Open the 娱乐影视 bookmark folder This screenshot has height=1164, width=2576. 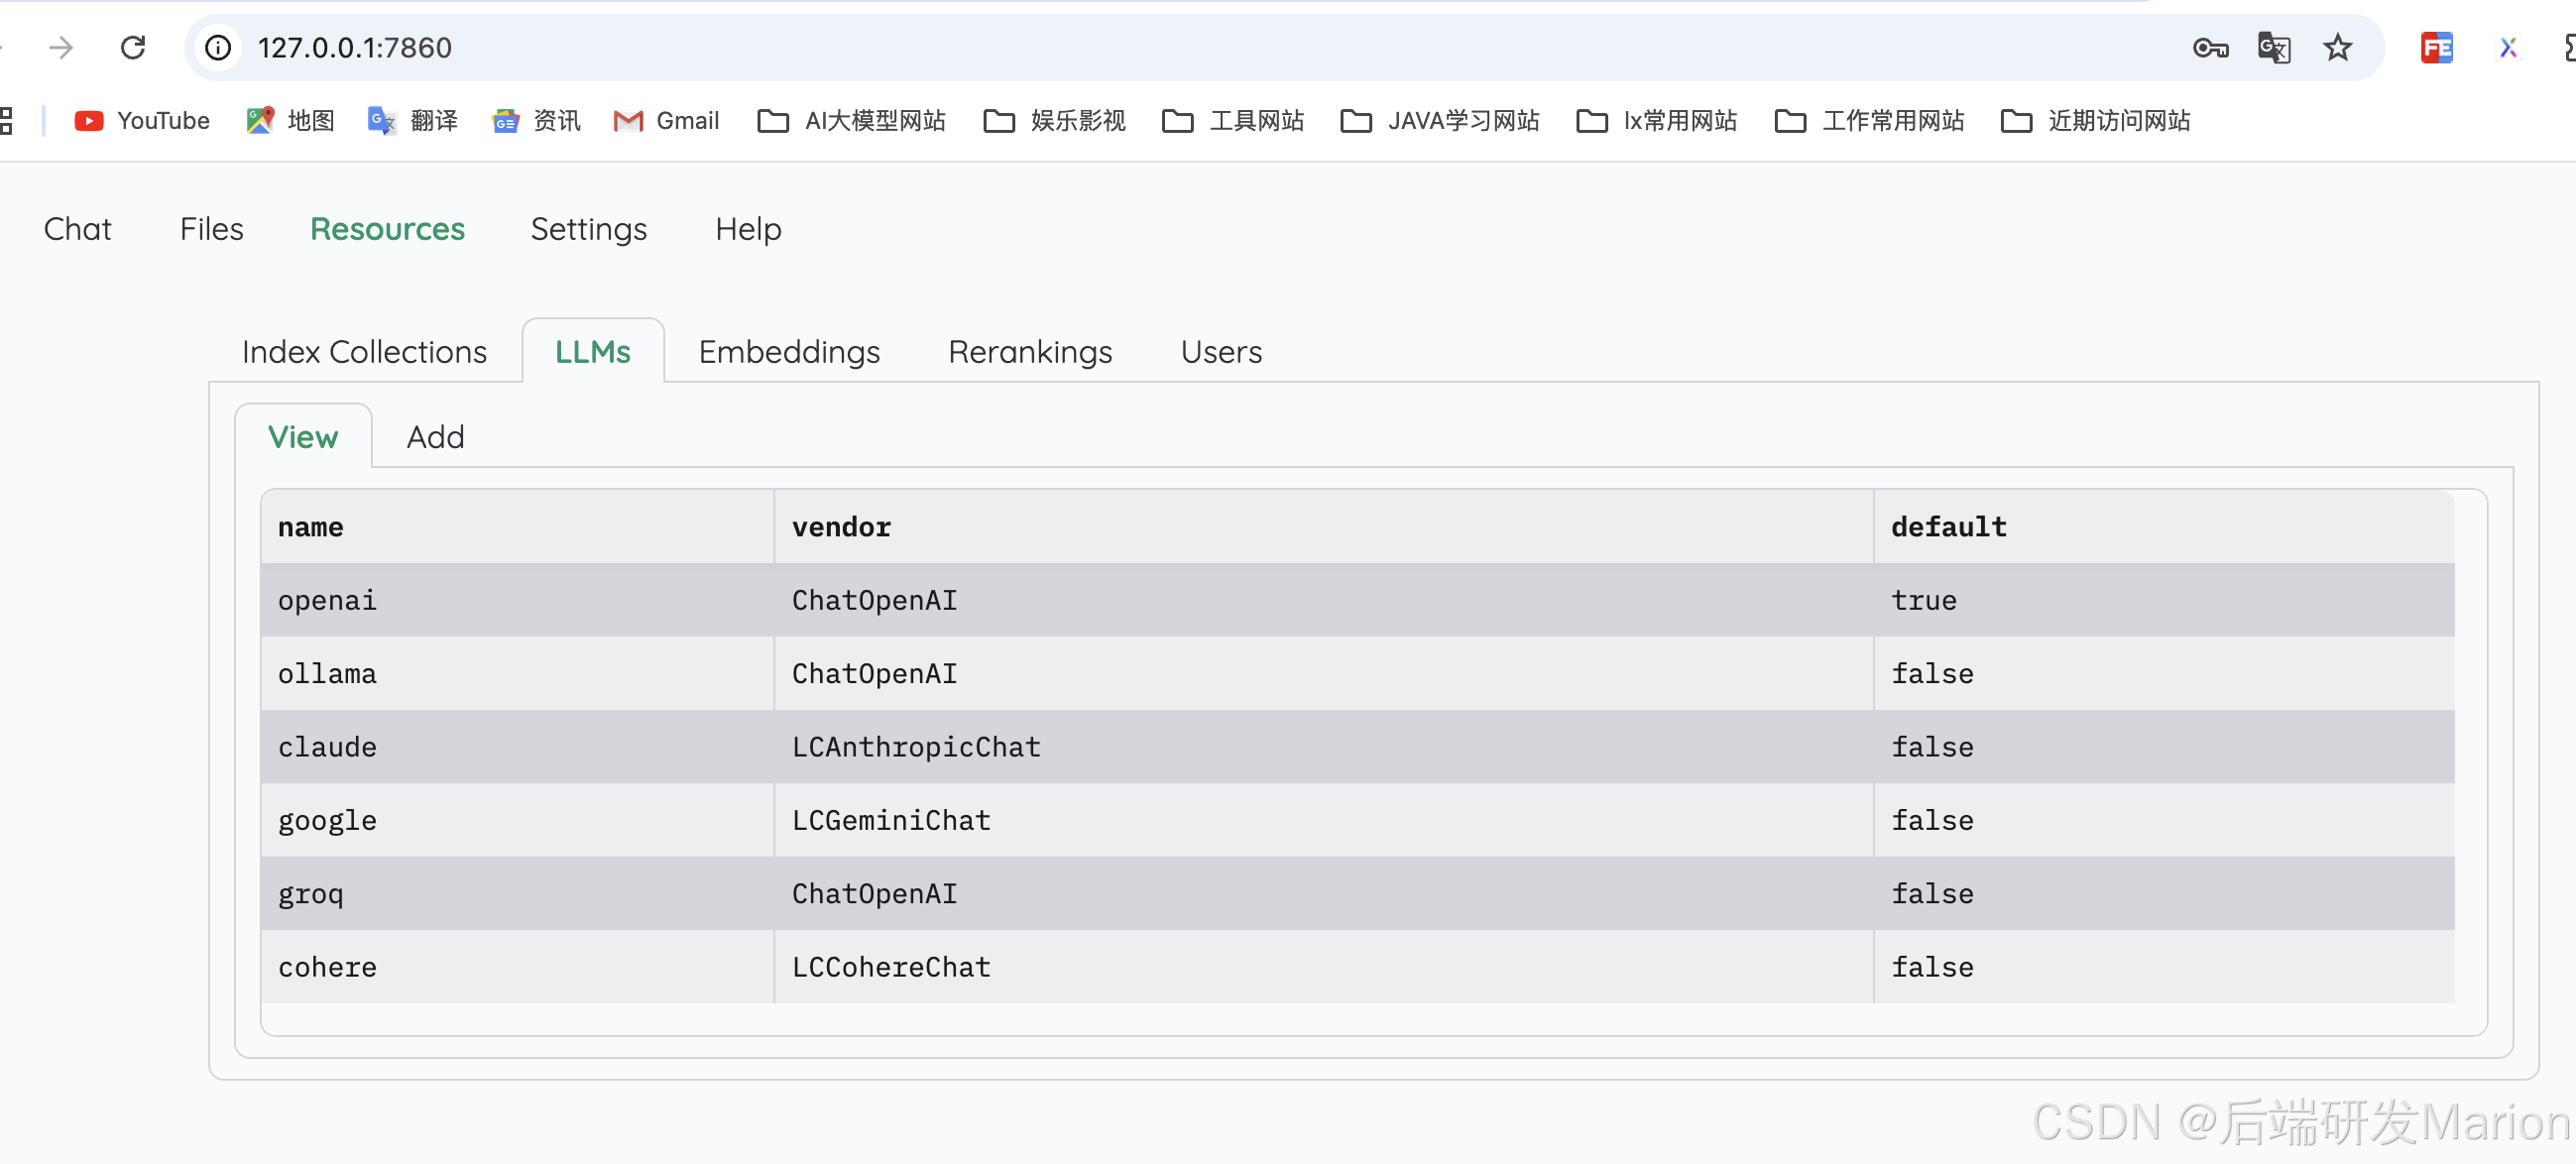pyautogui.click(x=1054, y=121)
